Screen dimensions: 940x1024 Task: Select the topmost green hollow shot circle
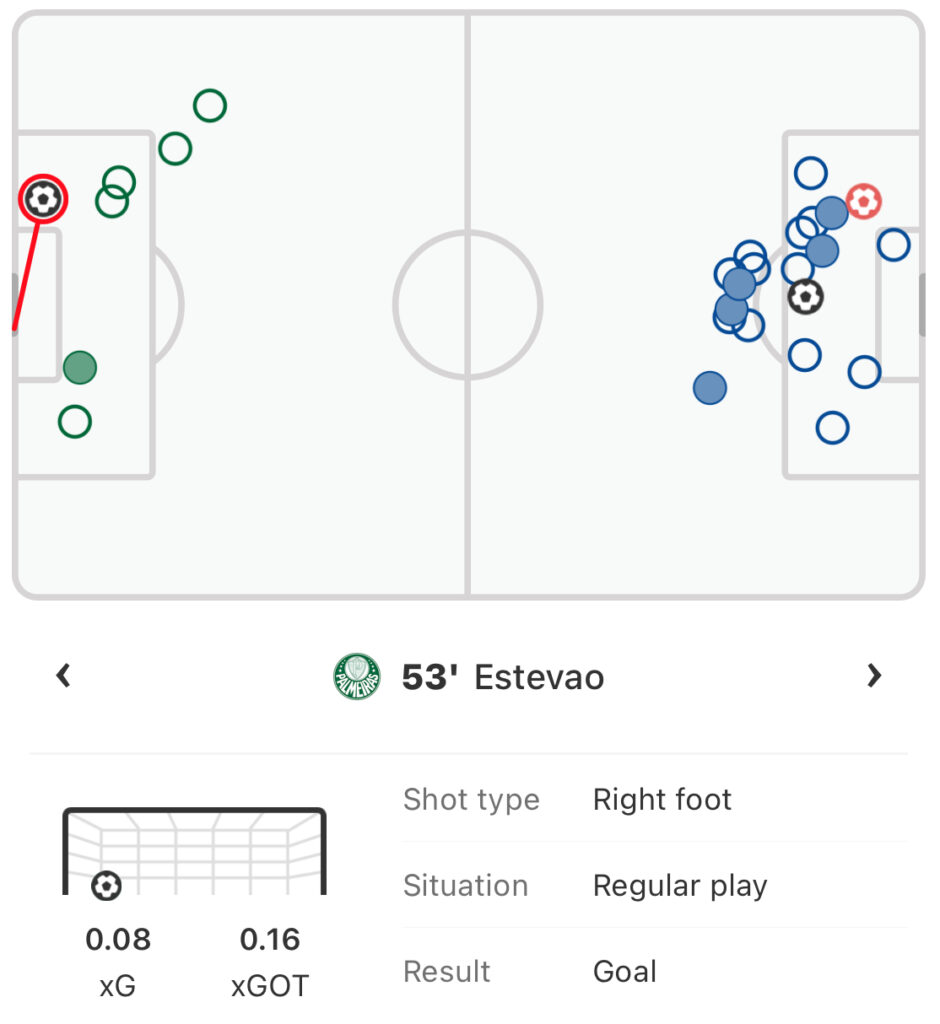point(210,105)
